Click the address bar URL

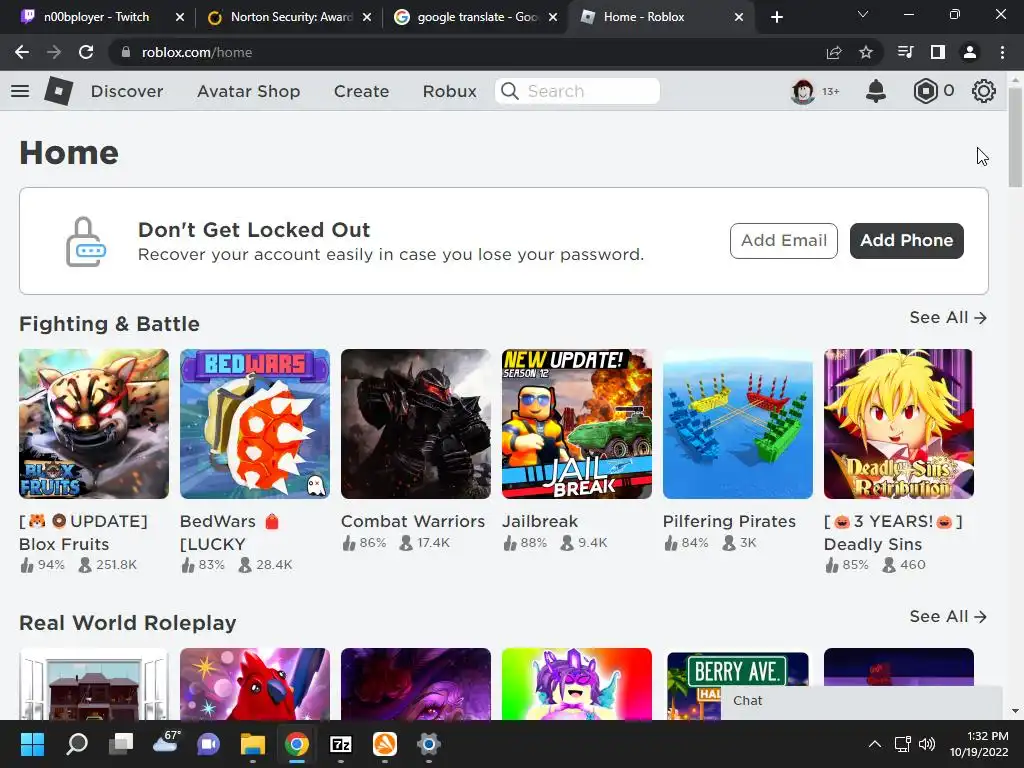(197, 52)
